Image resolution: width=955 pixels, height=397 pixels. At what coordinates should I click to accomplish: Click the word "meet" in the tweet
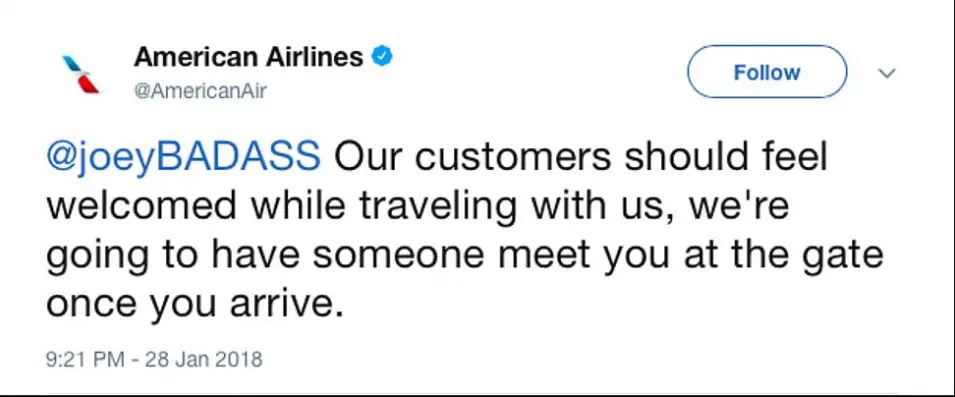537,256
